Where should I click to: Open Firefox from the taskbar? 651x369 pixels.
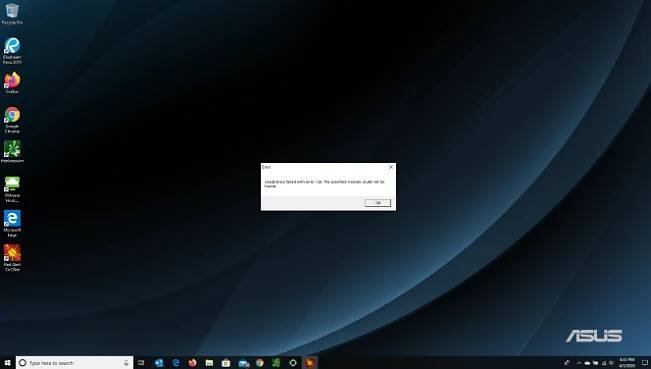tap(192, 363)
